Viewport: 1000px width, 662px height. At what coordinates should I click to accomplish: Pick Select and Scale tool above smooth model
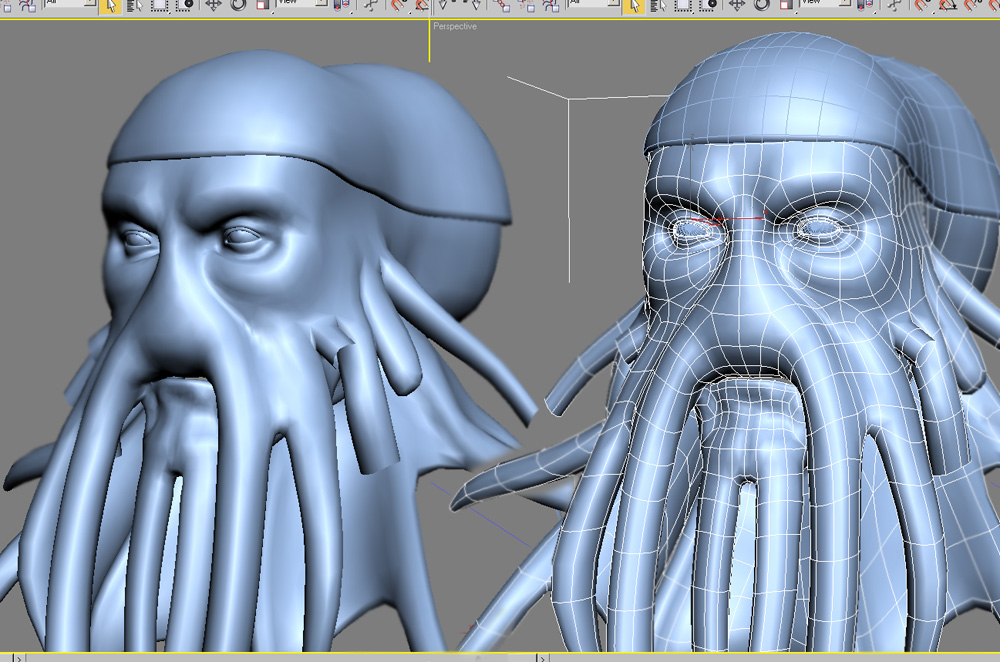click(x=263, y=6)
